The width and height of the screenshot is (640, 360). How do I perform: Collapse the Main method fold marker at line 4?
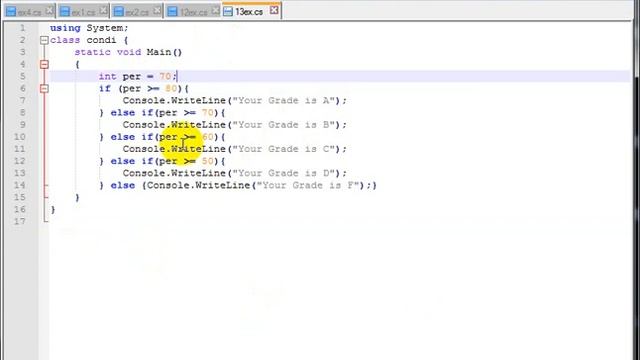(x=44, y=64)
